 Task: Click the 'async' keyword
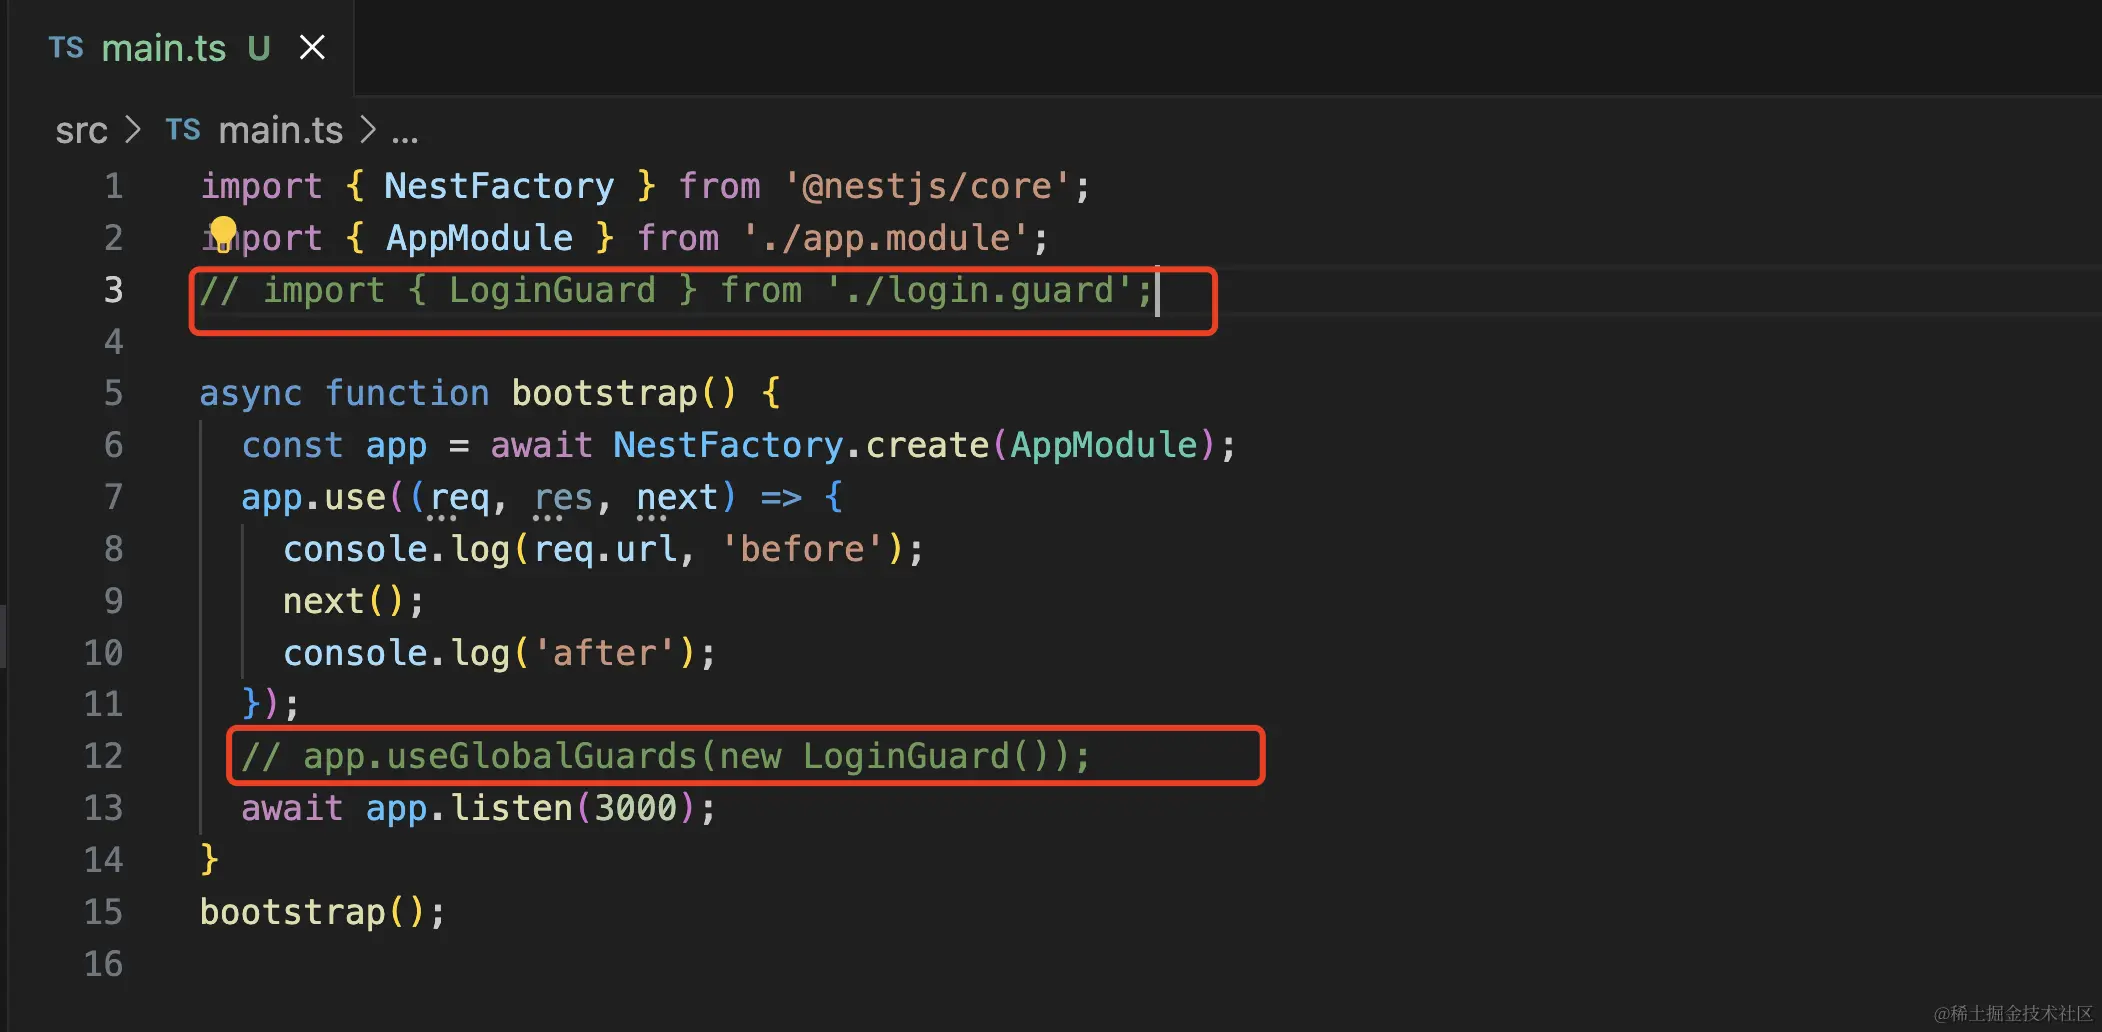tap(250, 394)
